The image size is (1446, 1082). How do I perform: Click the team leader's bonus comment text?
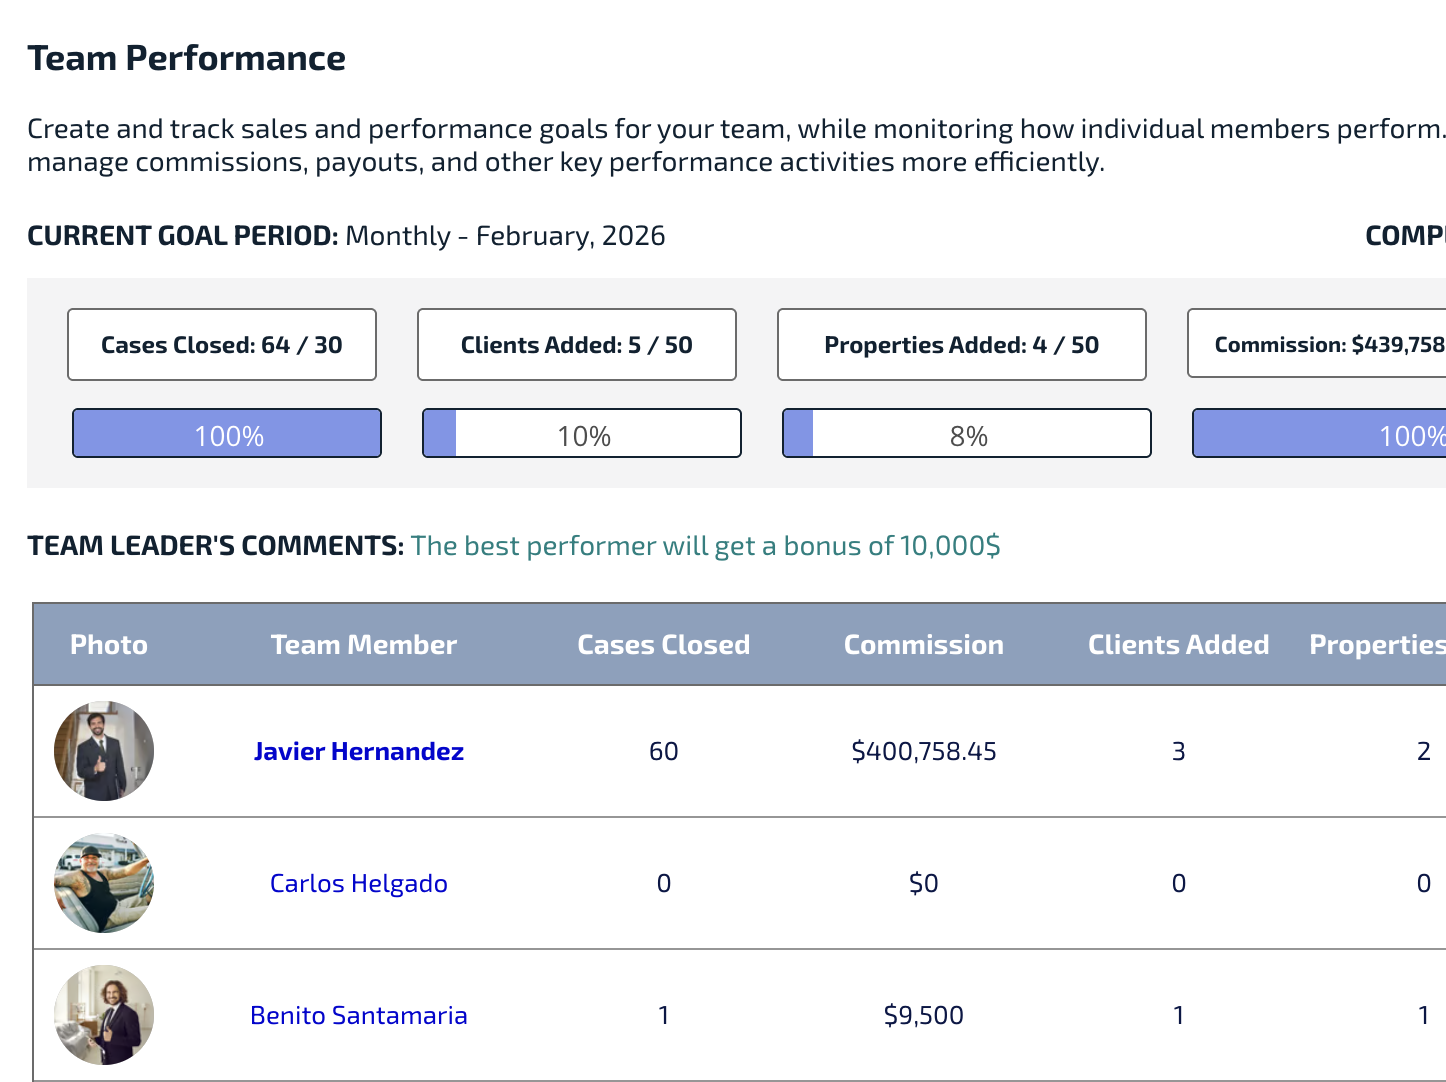(x=705, y=546)
